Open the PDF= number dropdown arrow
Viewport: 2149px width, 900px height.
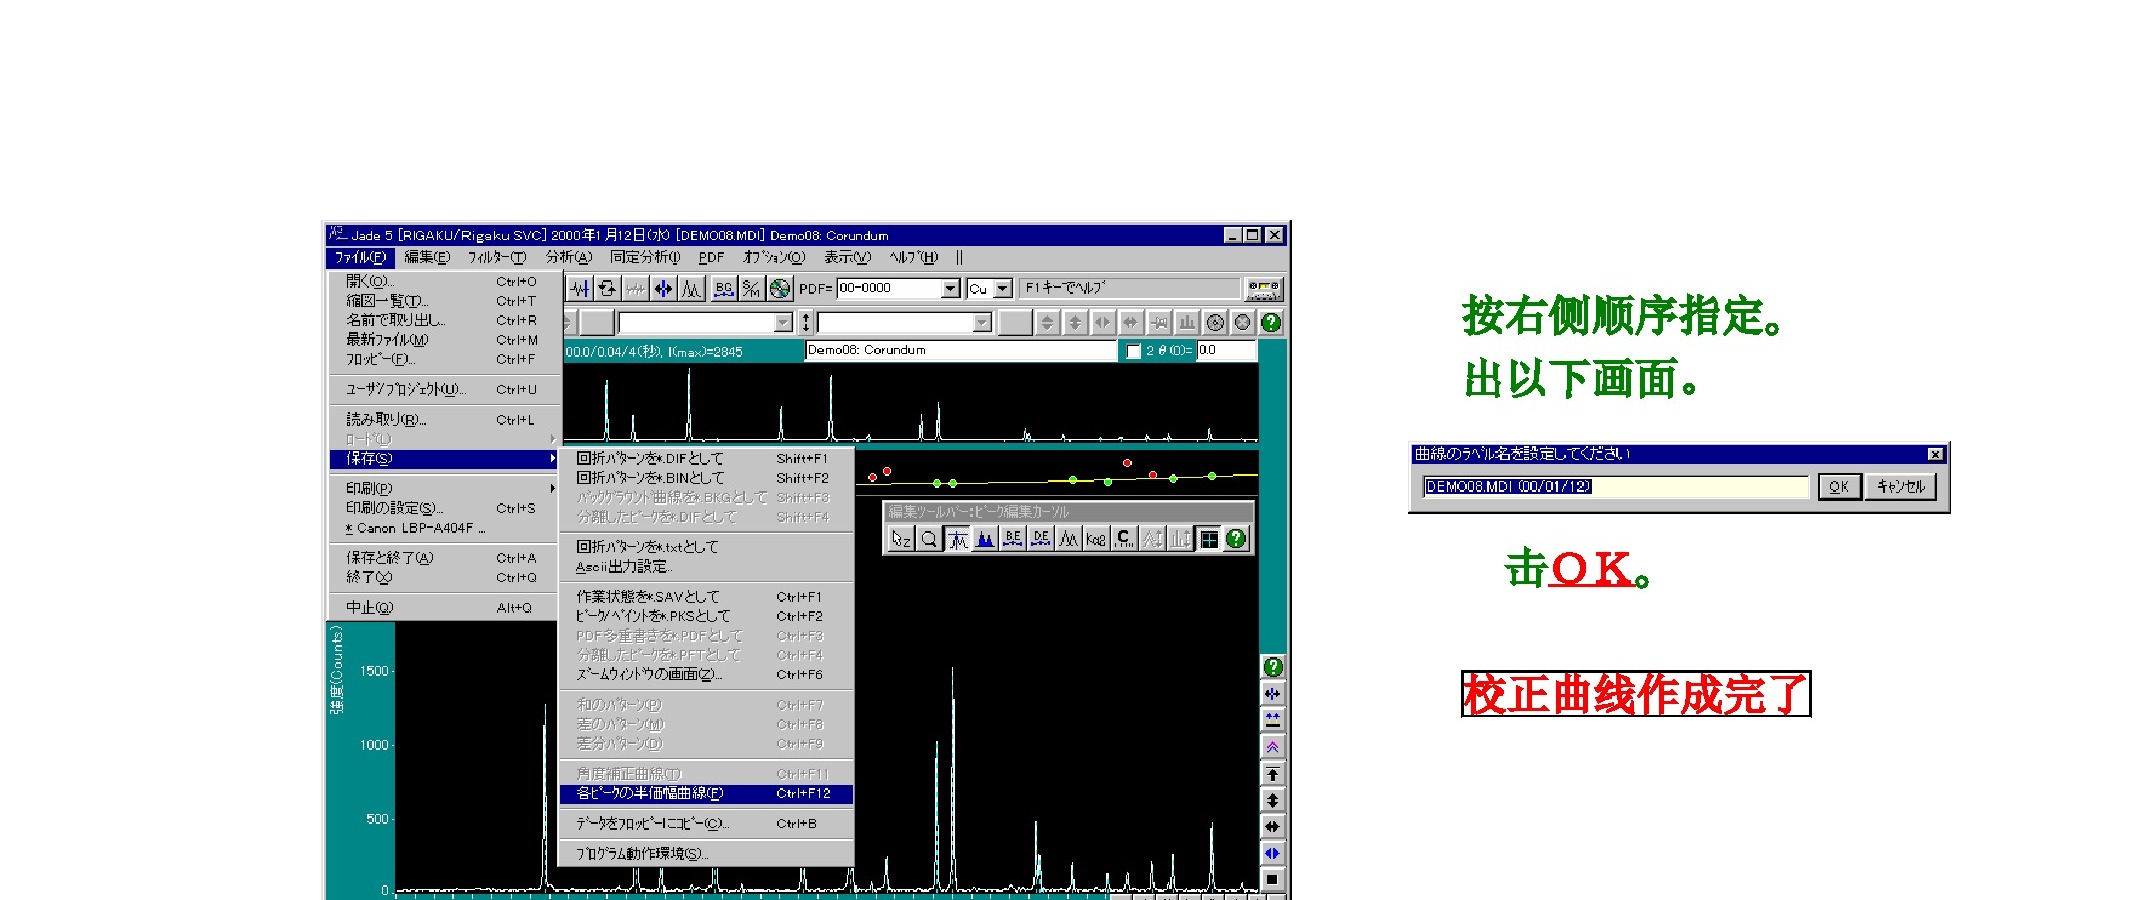[950, 289]
